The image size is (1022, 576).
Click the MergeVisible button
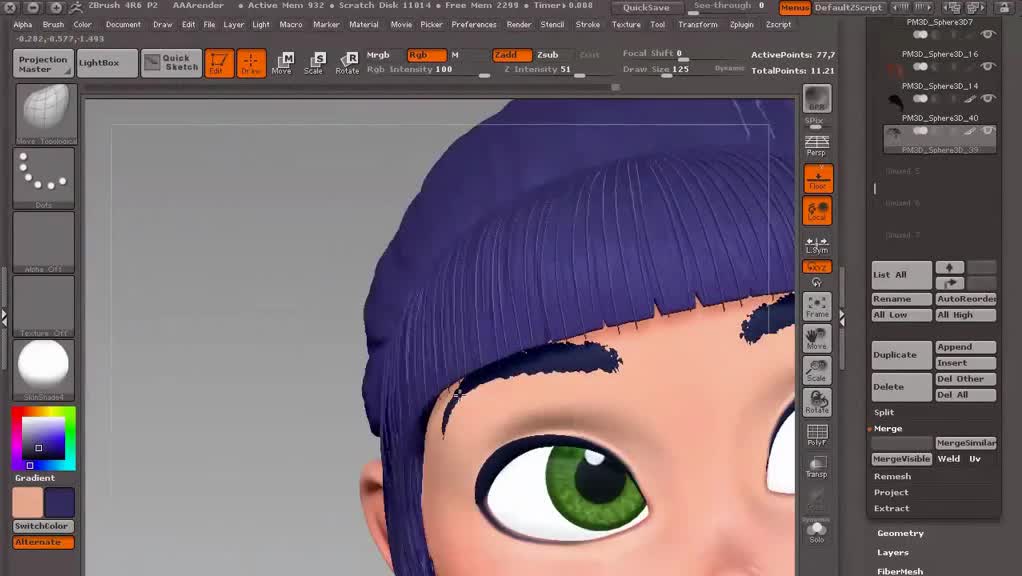[901, 459]
